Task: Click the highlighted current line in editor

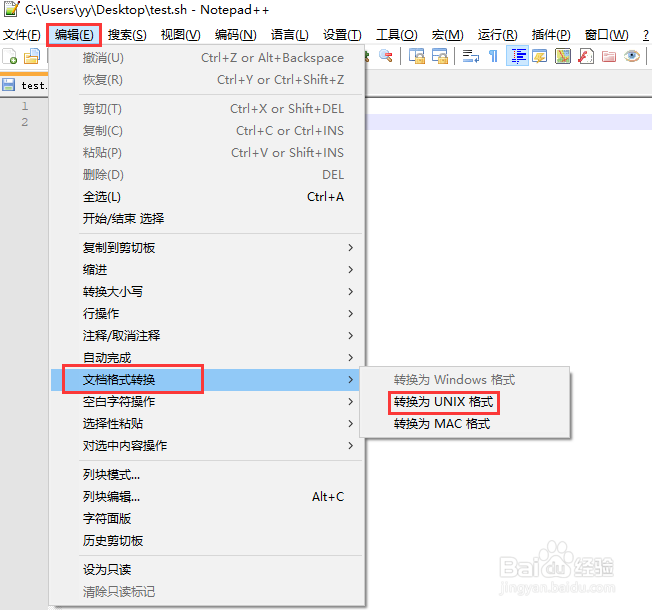Action: [x=509, y=122]
